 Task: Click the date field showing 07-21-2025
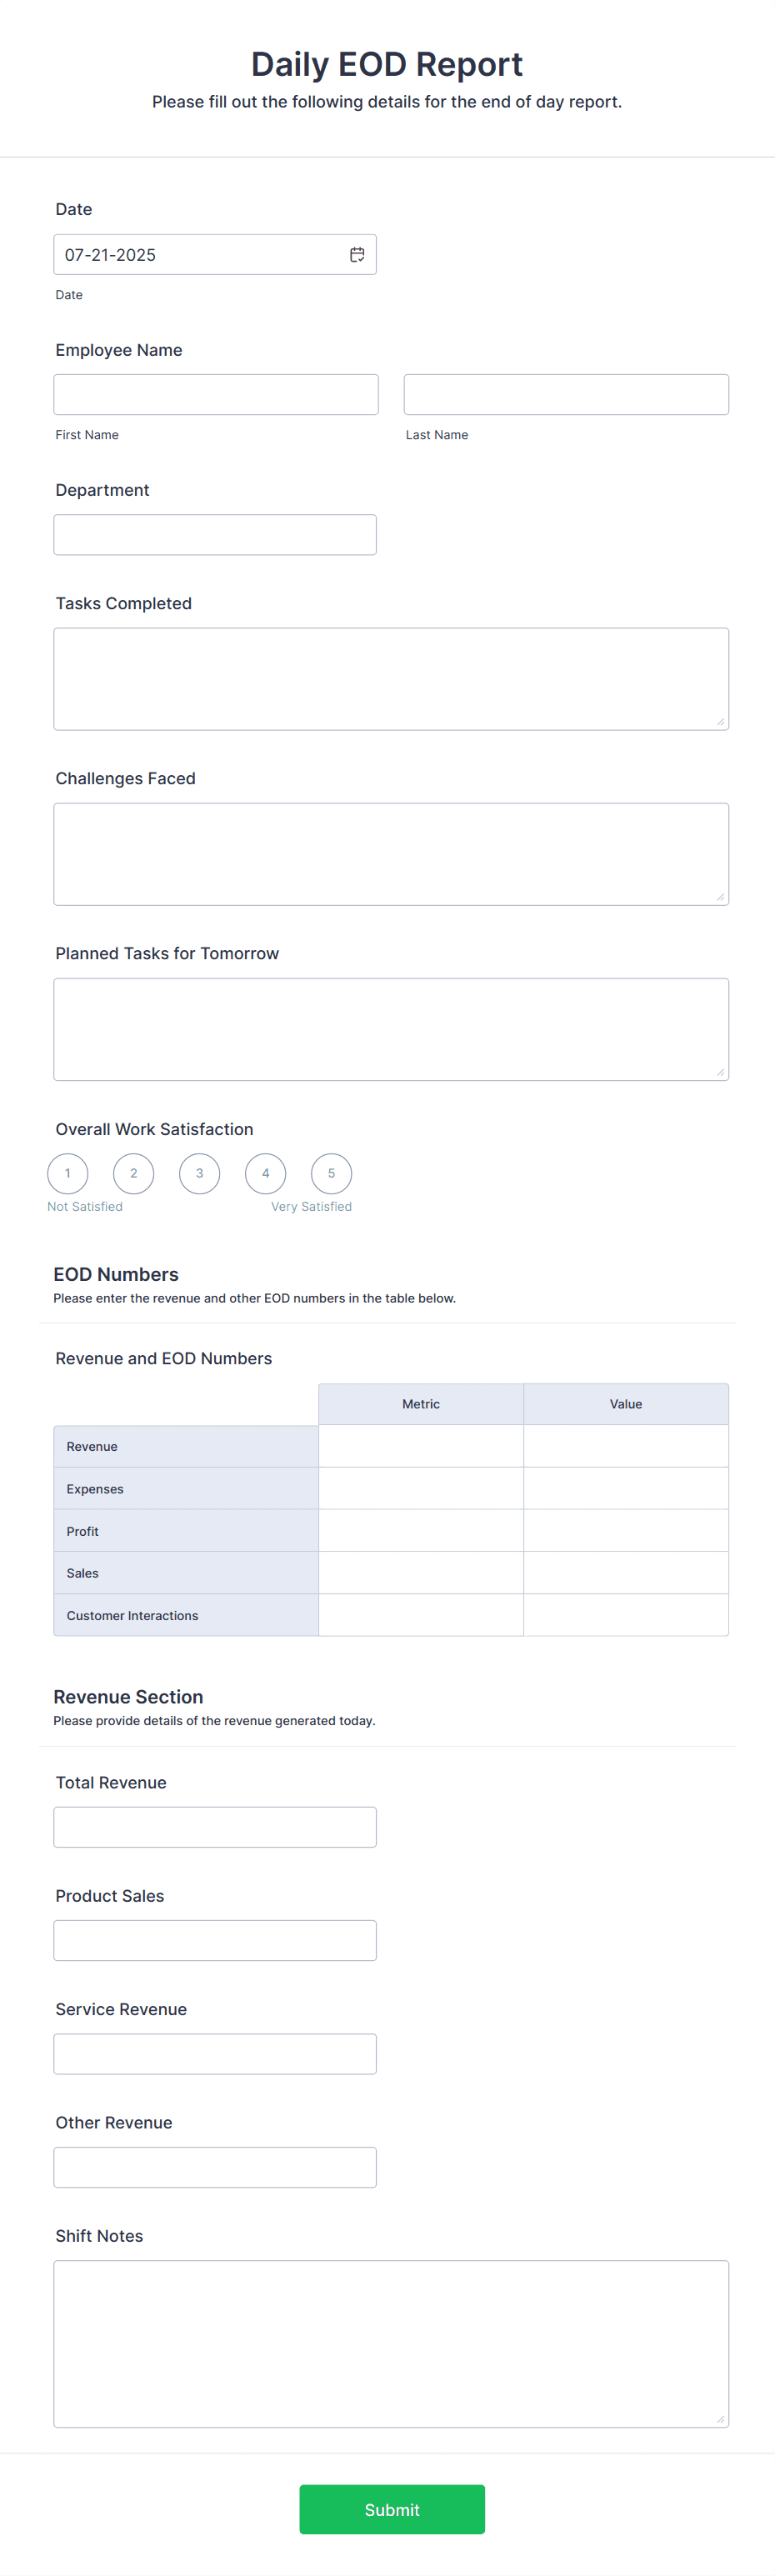pyautogui.click(x=200, y=255)
